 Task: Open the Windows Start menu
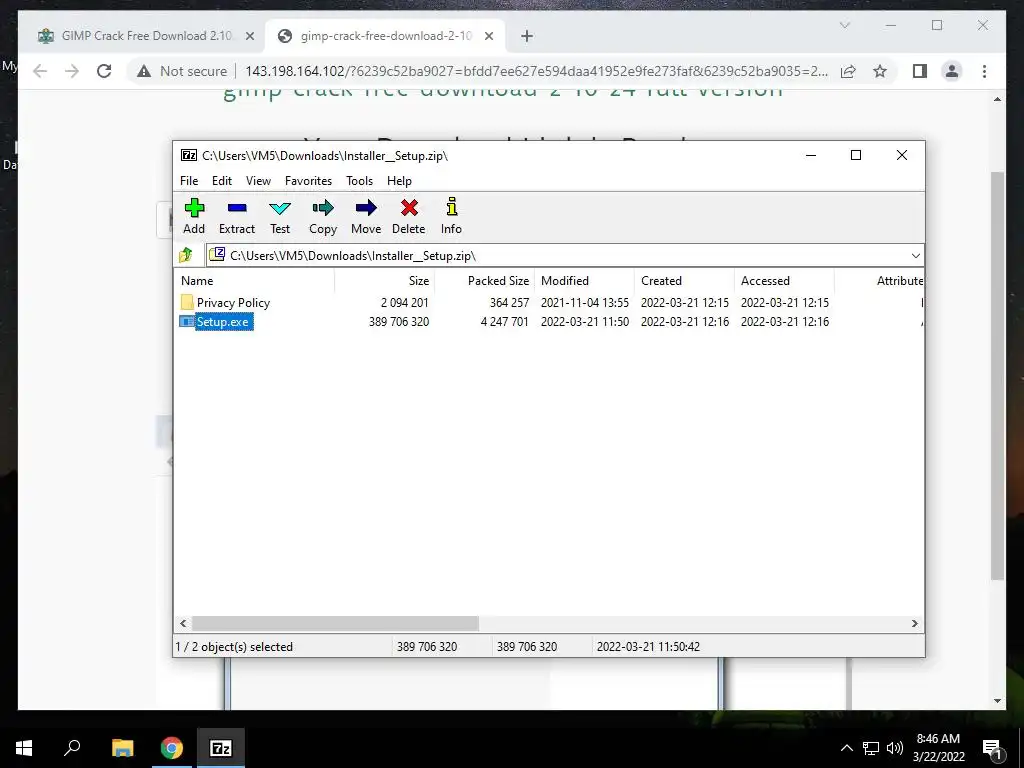pyautogui.click(x=24, y=748)
